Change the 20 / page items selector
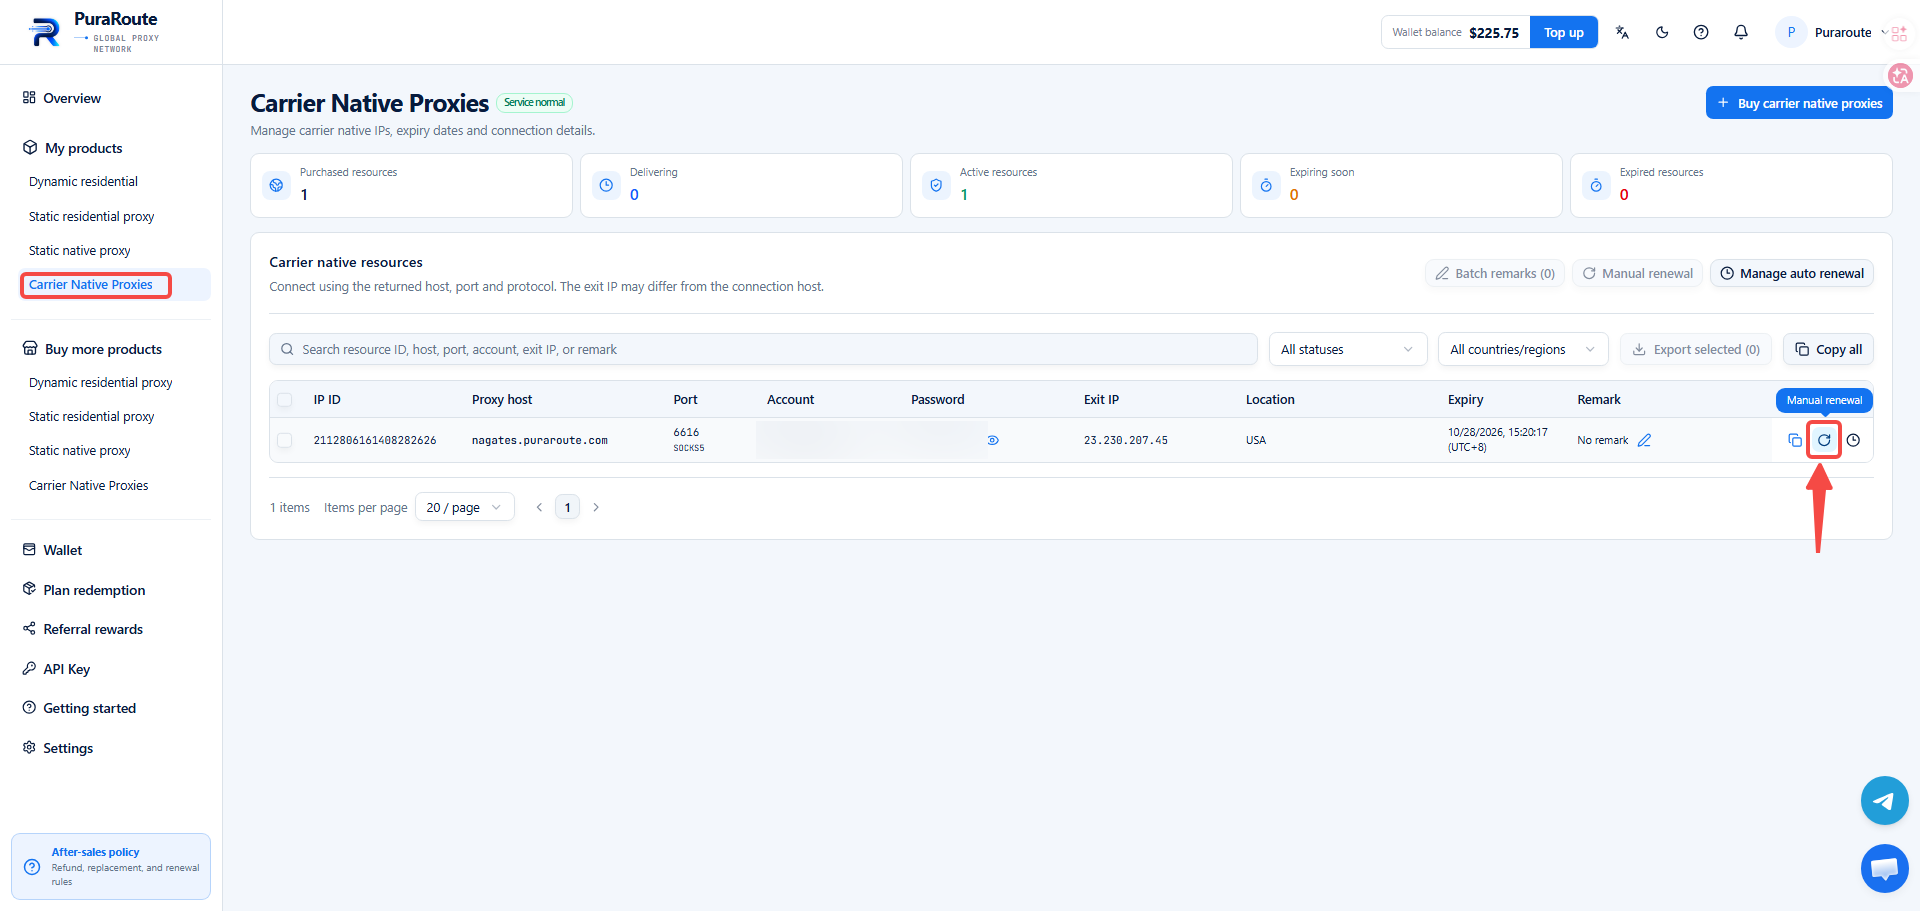The image size is (1920, 911). coord(465,507)
